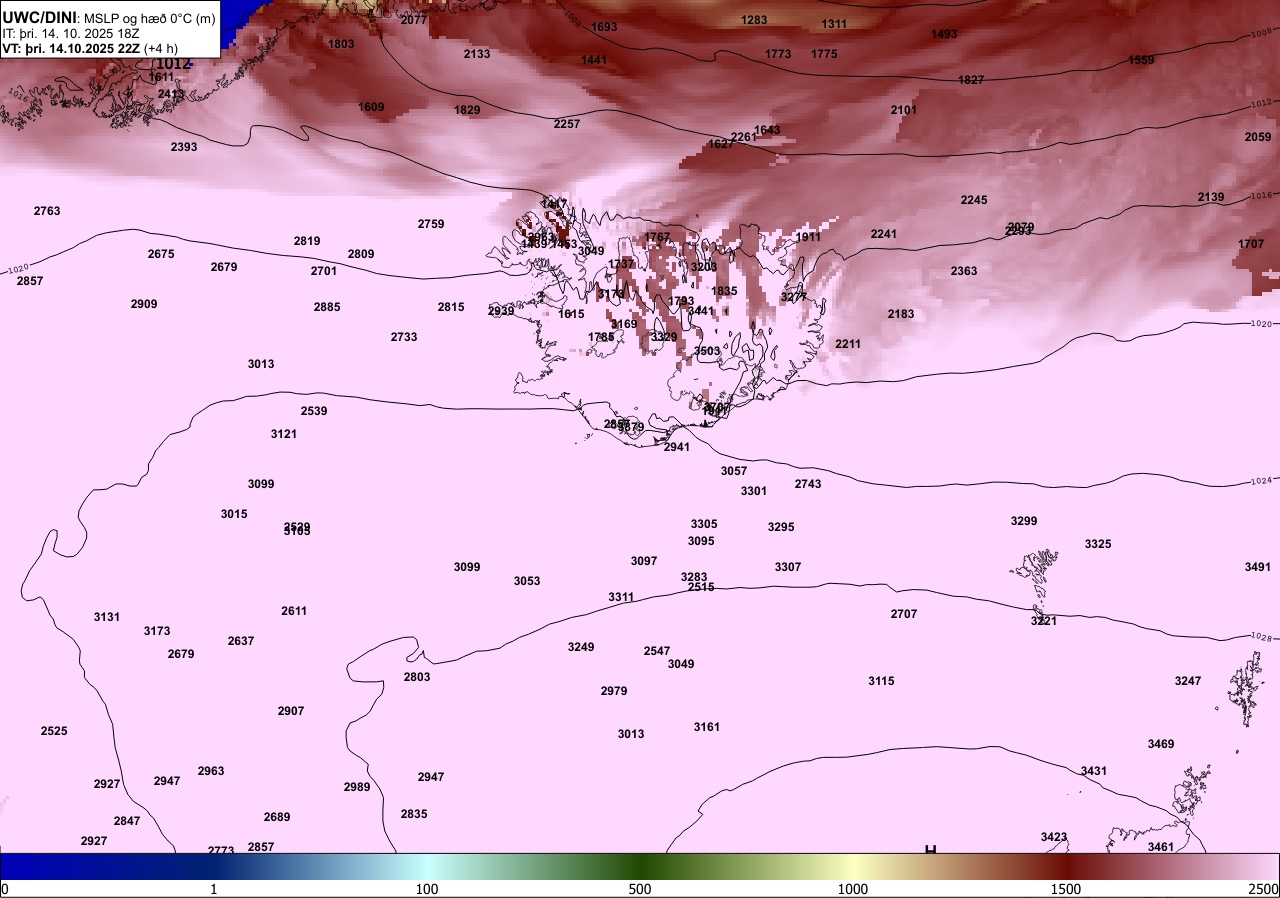Screen dimensions: 1280x898
Task: Select the 1283 height value
Action: (x=754, y=20)
